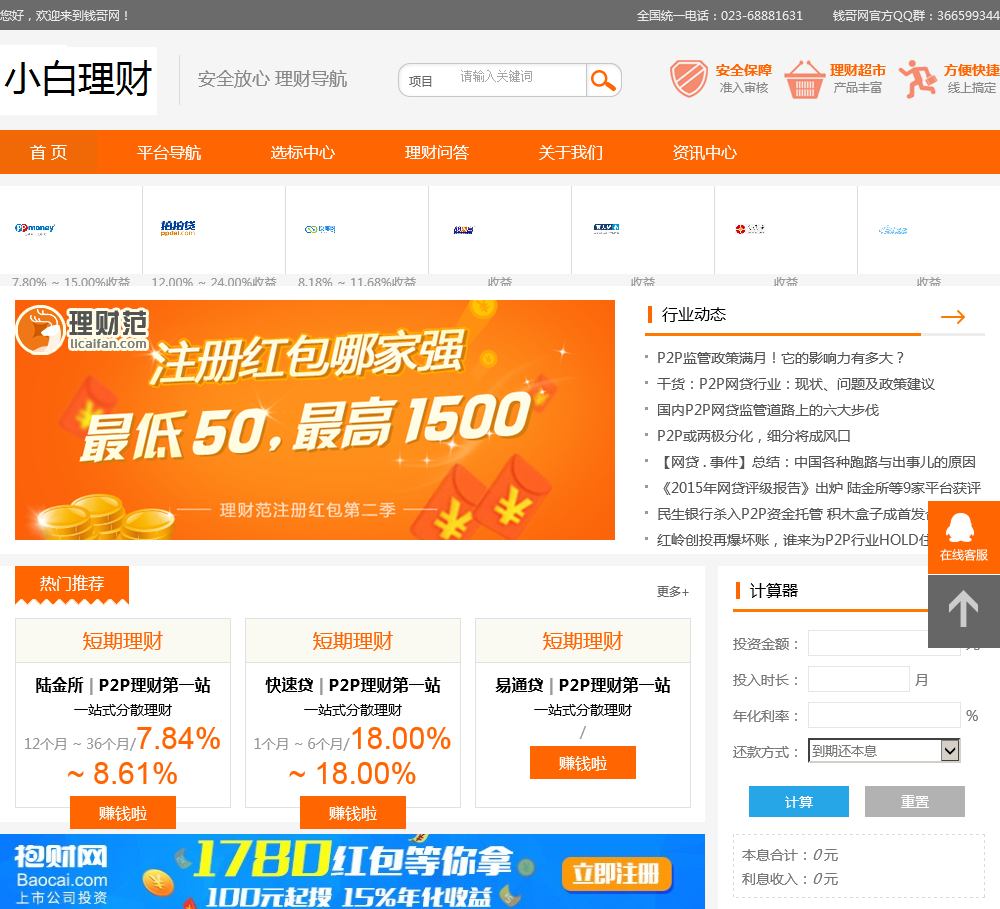Click 赚钱啦 under 易通贷
Image resolution: width=1000 pixels, height=909 pixels.
pyautogui.click(x=583, y=763)
